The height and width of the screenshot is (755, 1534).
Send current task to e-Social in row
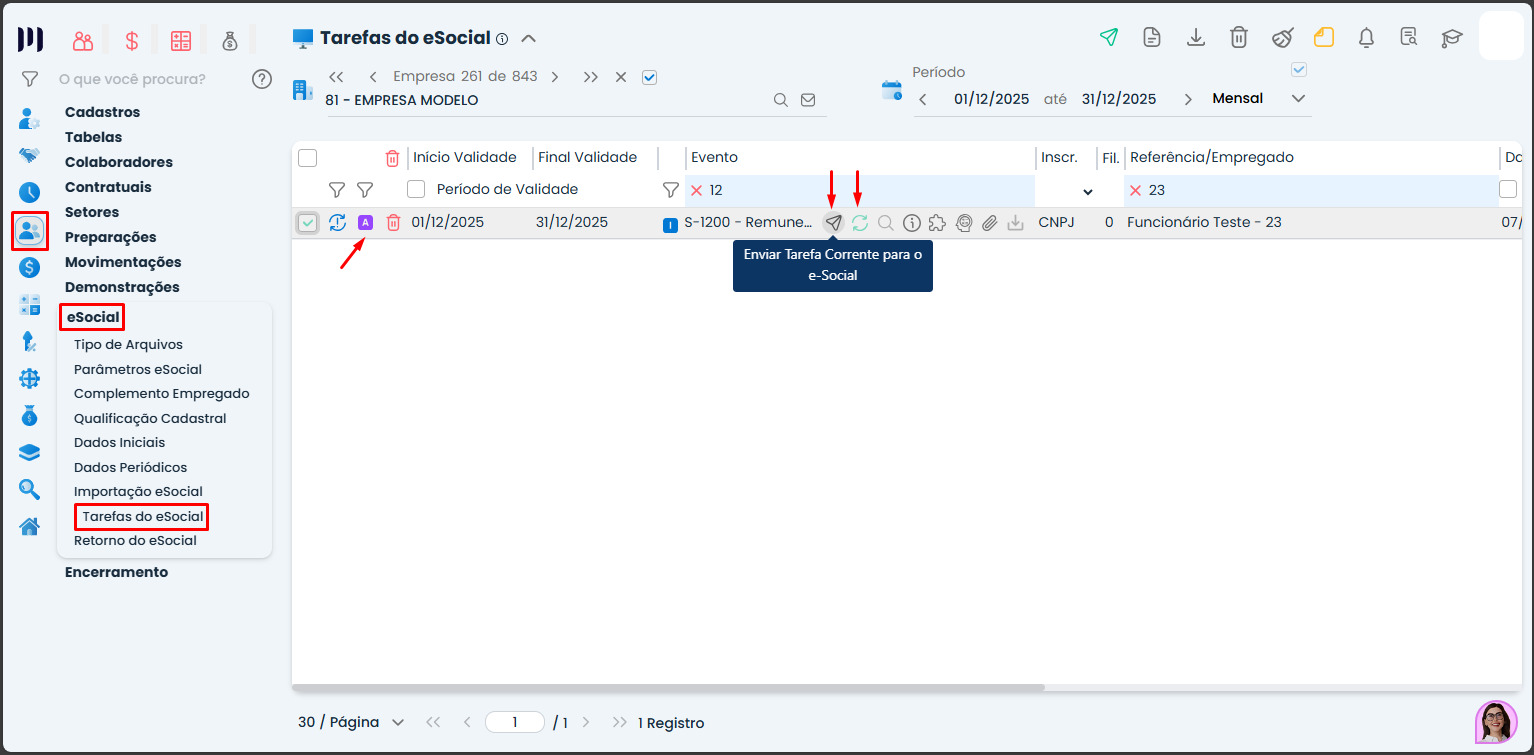click(x=833, y=223)
